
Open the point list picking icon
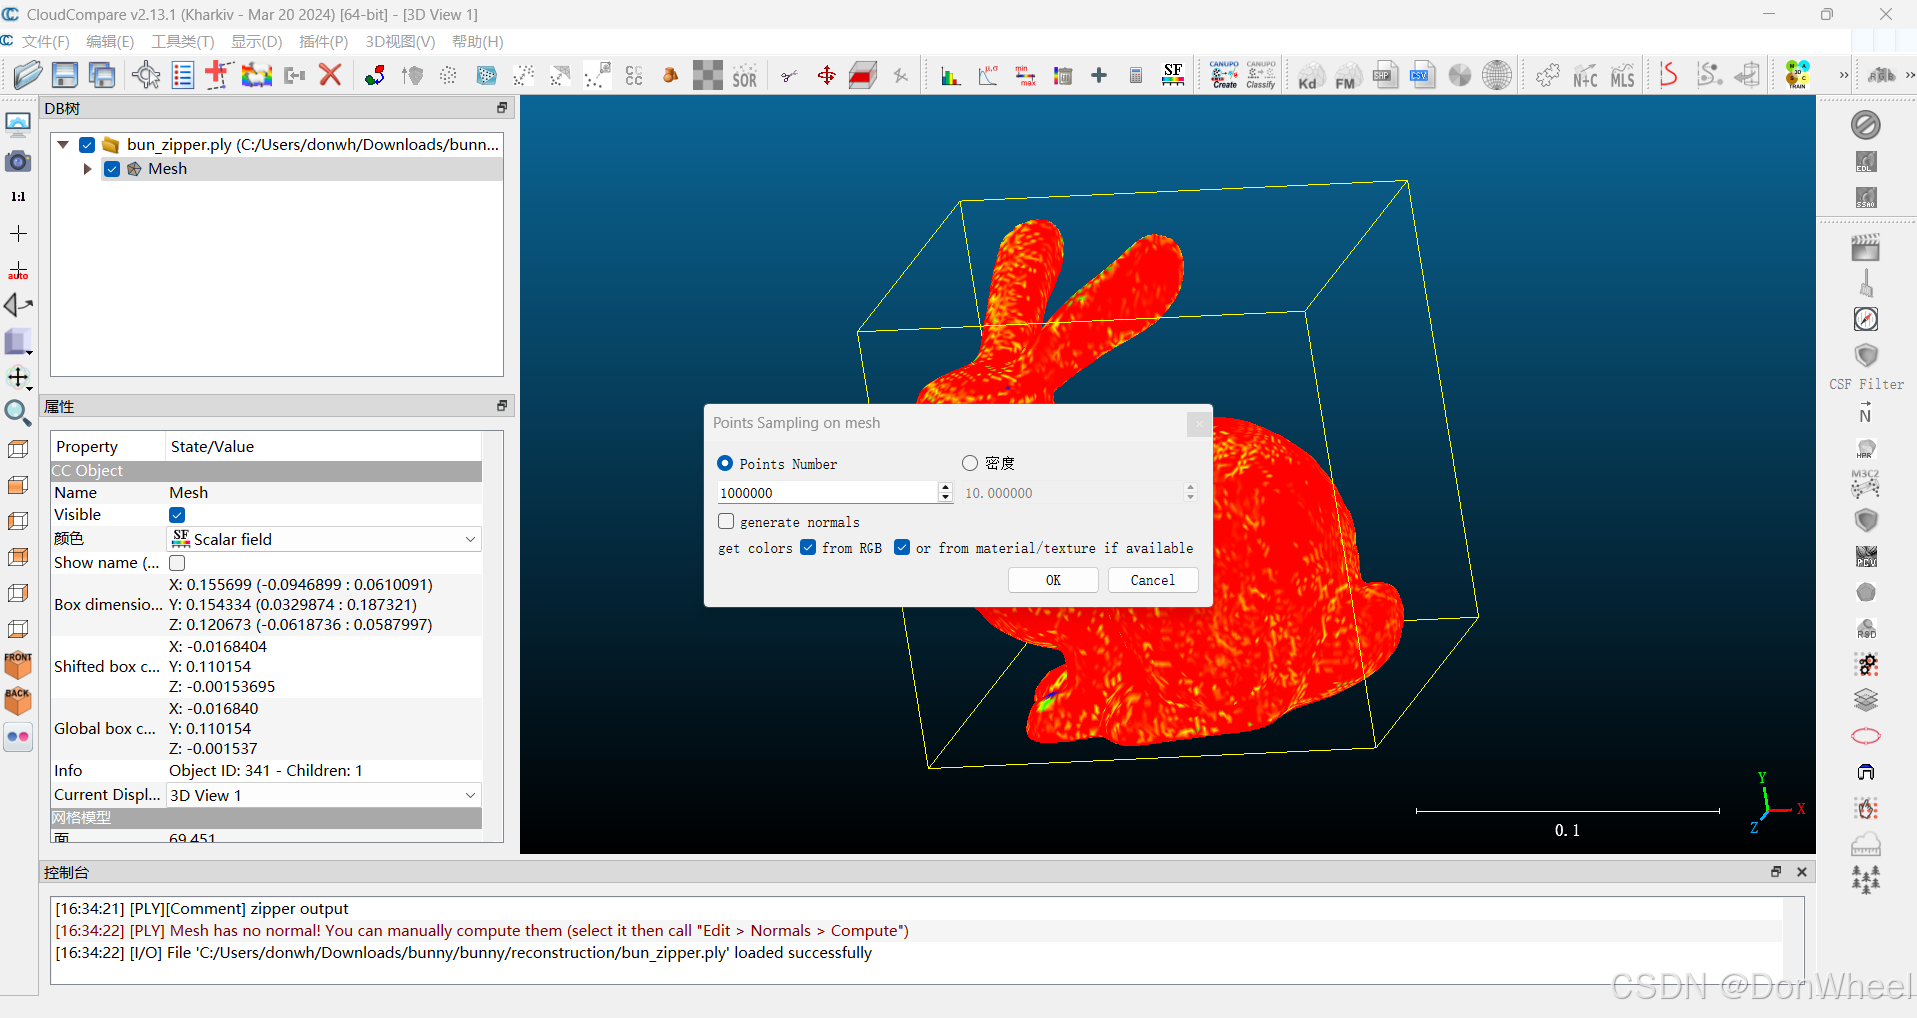[x=183, y=75]
